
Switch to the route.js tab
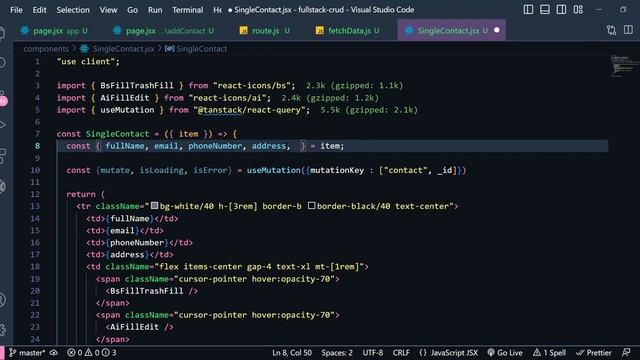coord(264,31)
